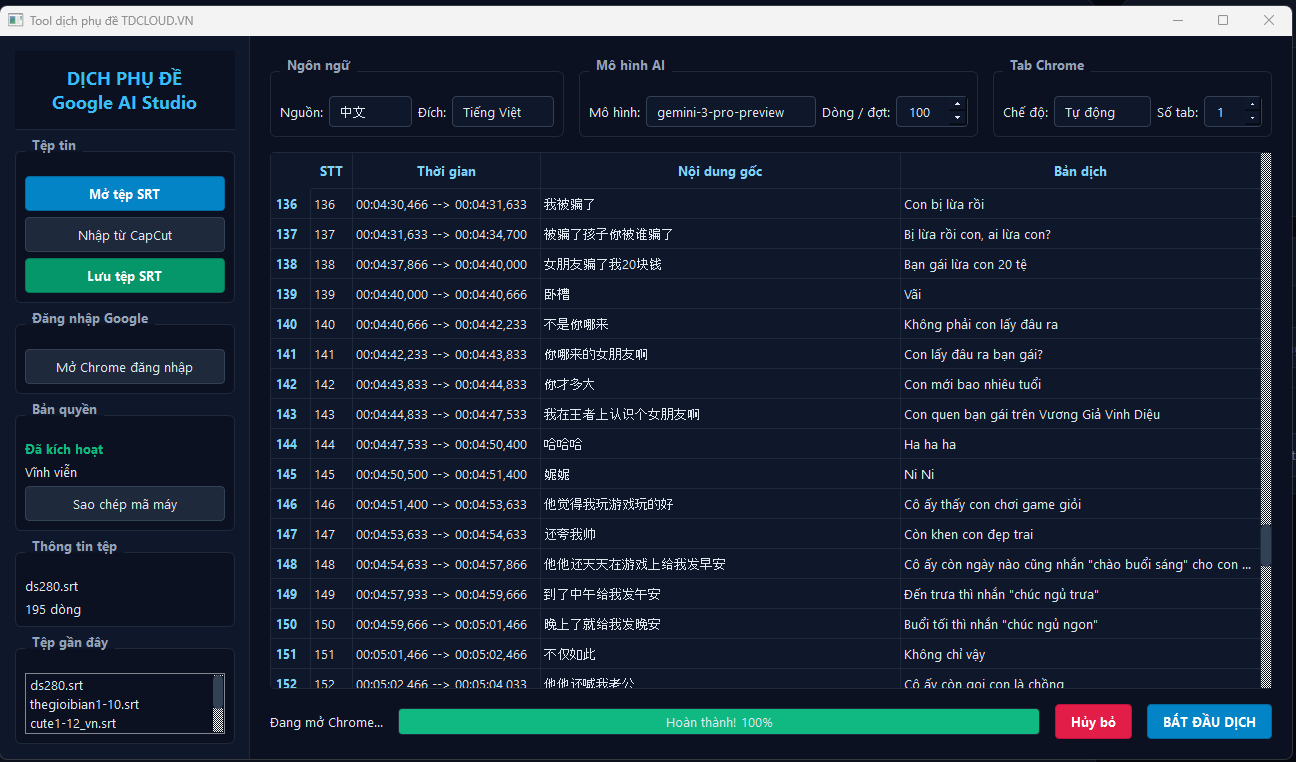Select thegioibian1-10.srt in recent files

[x=85, y=704]
